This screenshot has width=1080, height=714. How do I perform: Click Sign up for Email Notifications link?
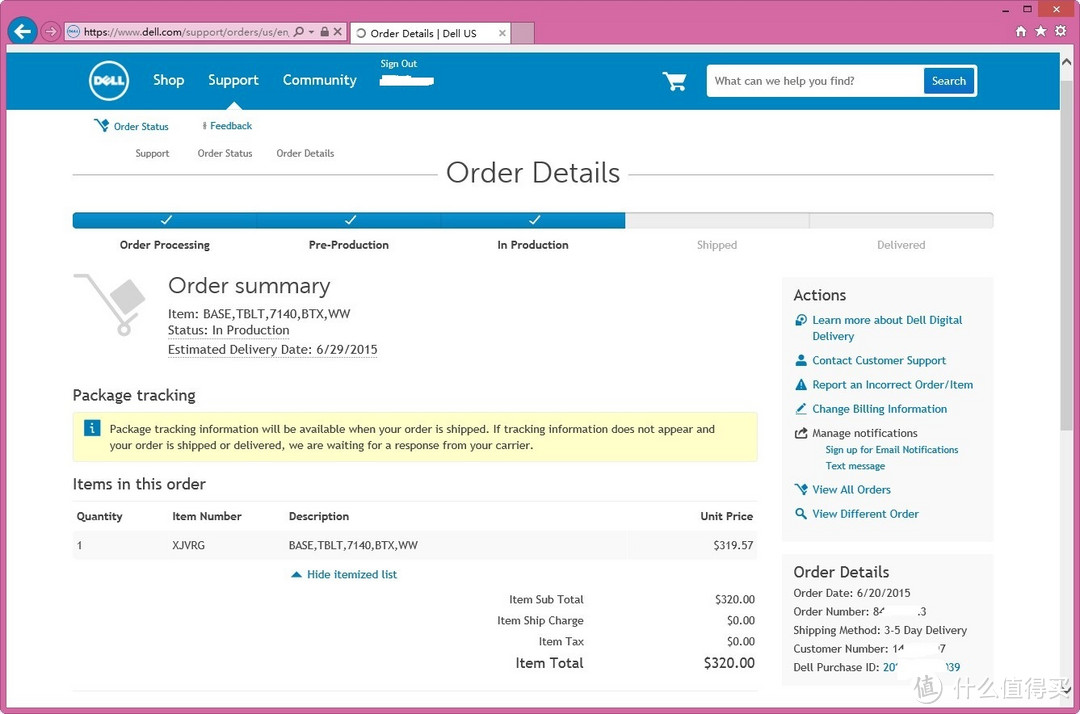891,450
